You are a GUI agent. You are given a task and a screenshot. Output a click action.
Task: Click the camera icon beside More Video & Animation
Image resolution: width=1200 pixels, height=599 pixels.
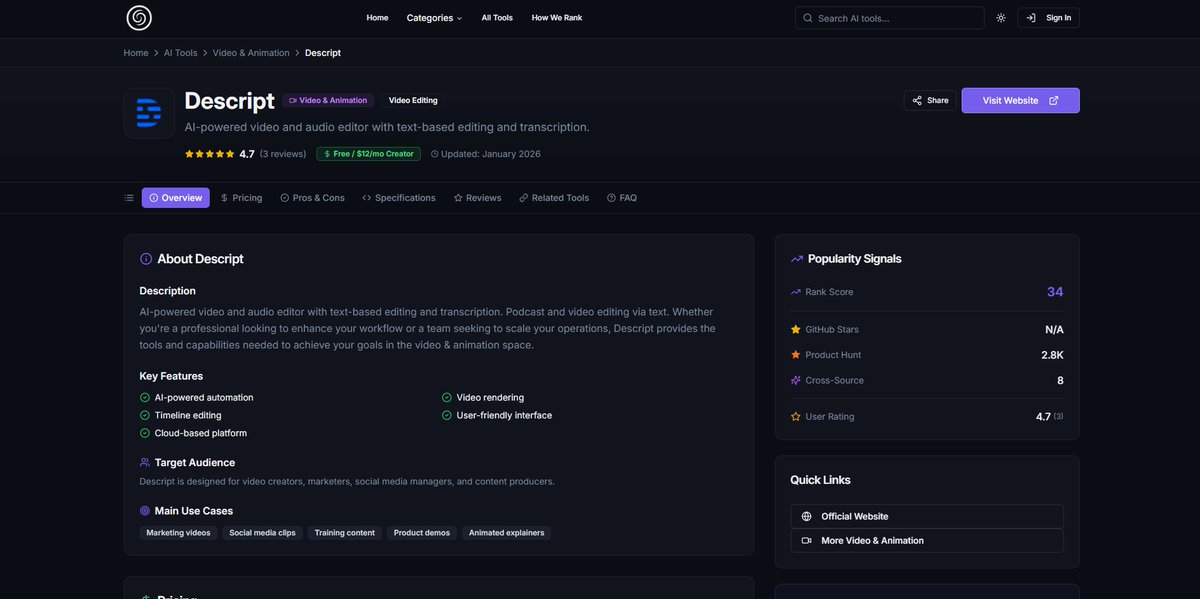[x=806, y=540]
